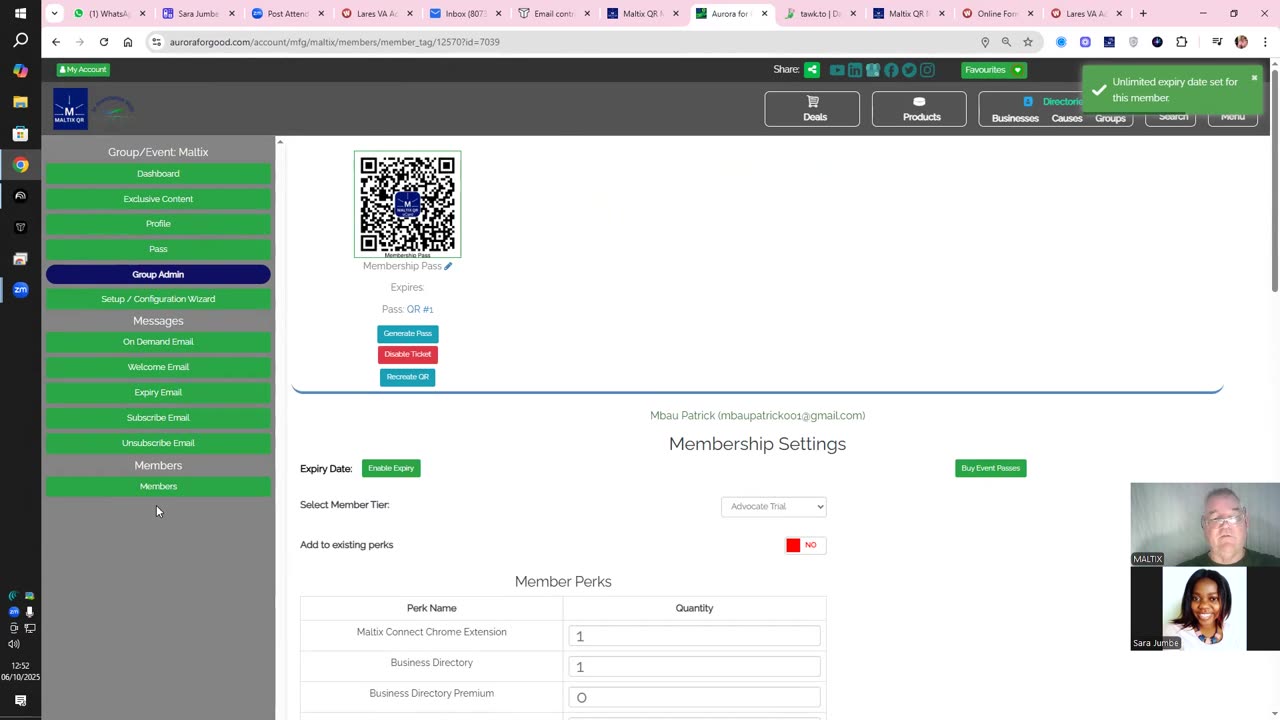Open the YouTube share icon
The height and width of the screenshot is (720, 1280).
[x=837, y=70]
